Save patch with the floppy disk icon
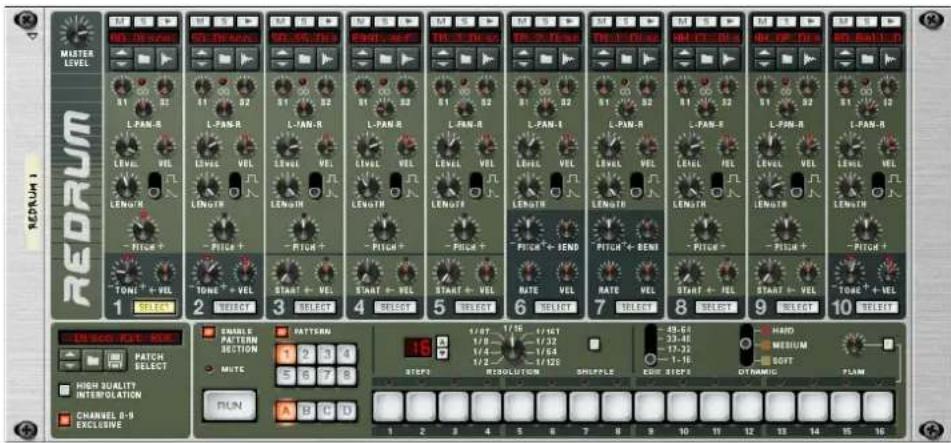 [x=113, y=362]
